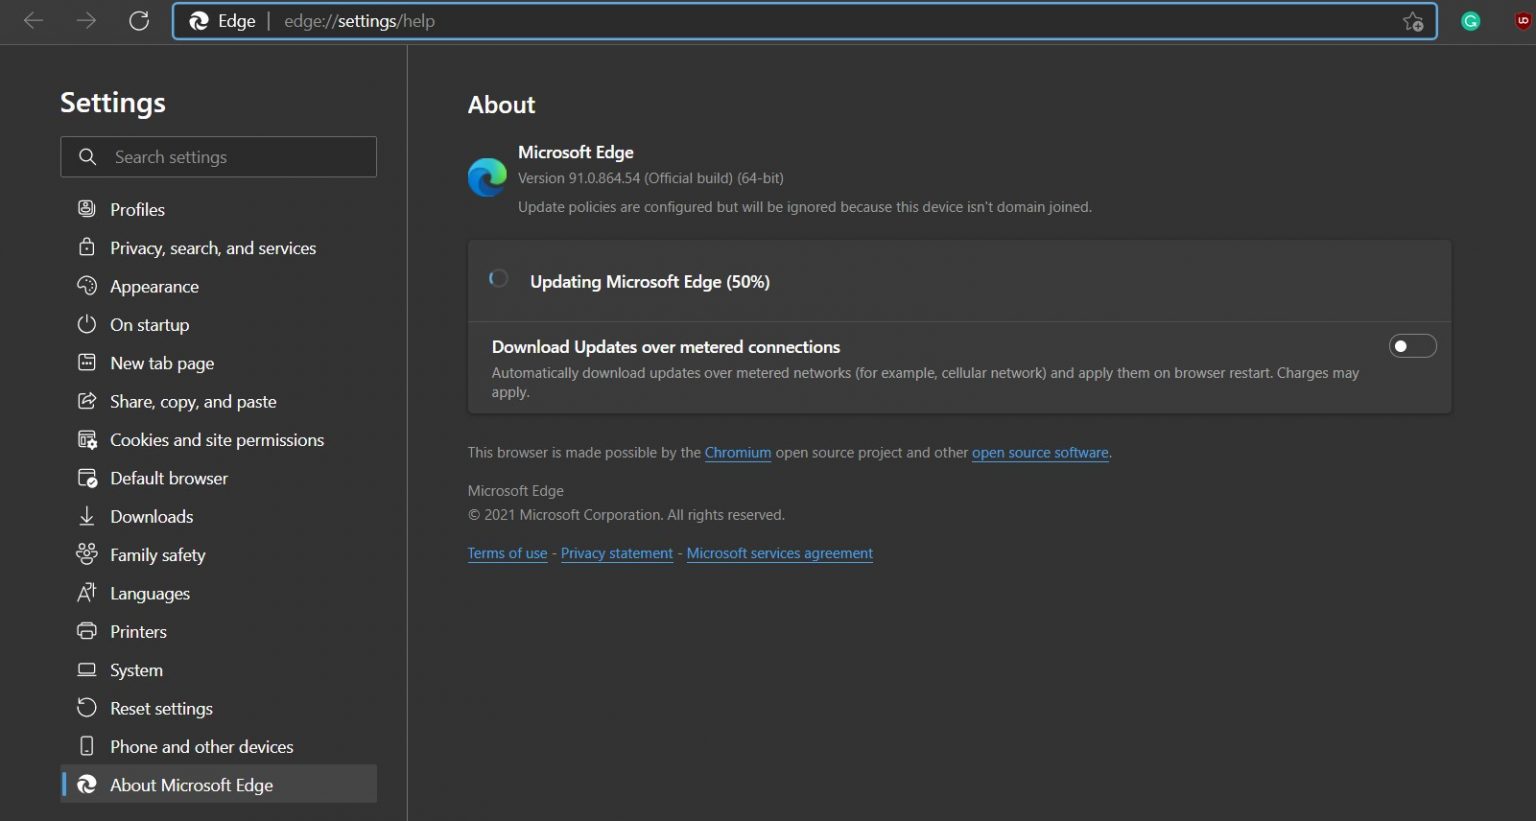Screen dimensions: 1536x821
Task: Open the Profiles settings page
Action: point(137,209)
